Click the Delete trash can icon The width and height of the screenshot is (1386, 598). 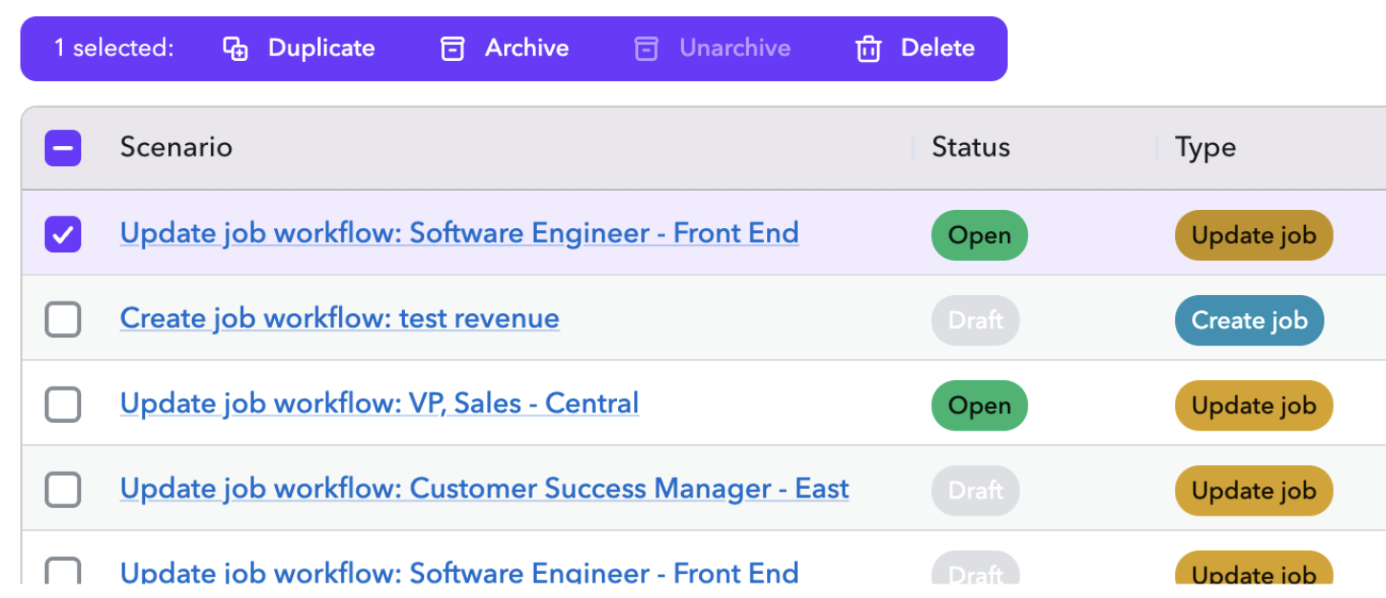[868, 49]
